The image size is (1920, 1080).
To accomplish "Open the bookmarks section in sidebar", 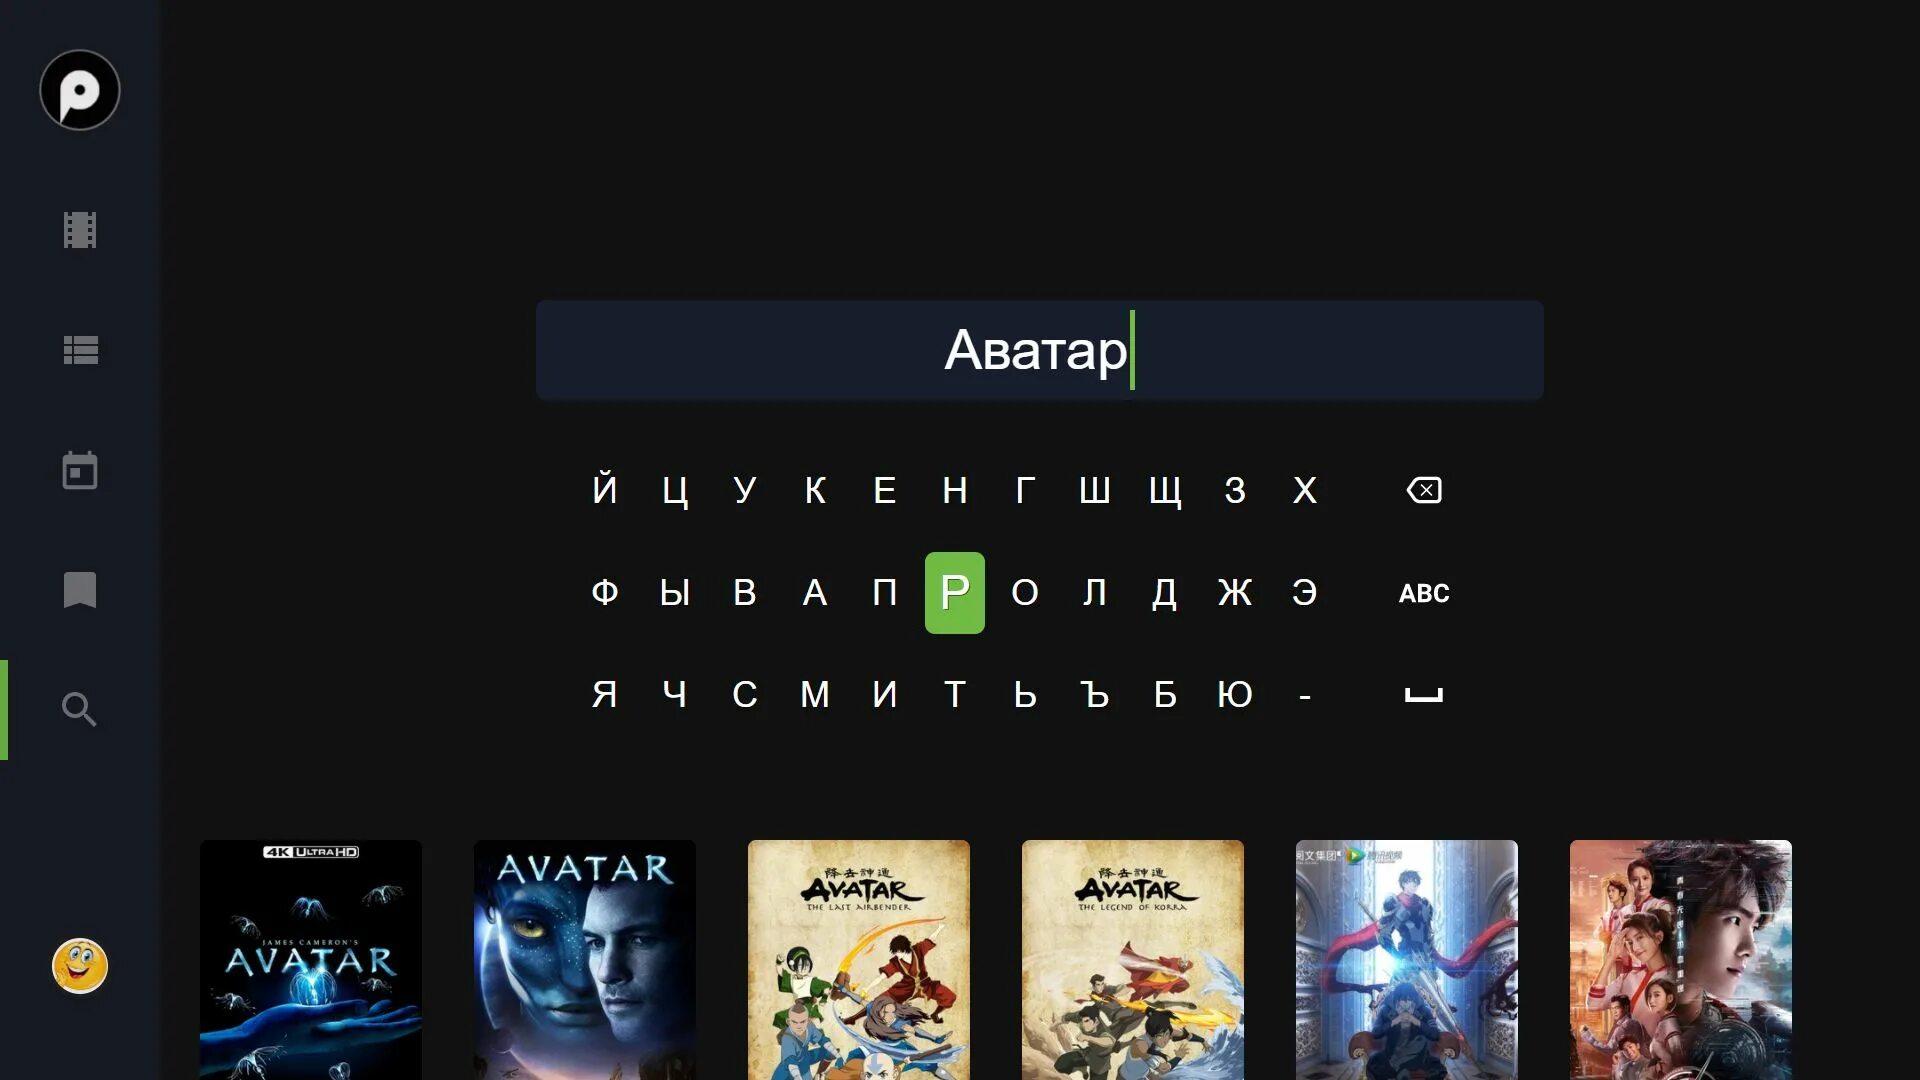I will point(80,590).
